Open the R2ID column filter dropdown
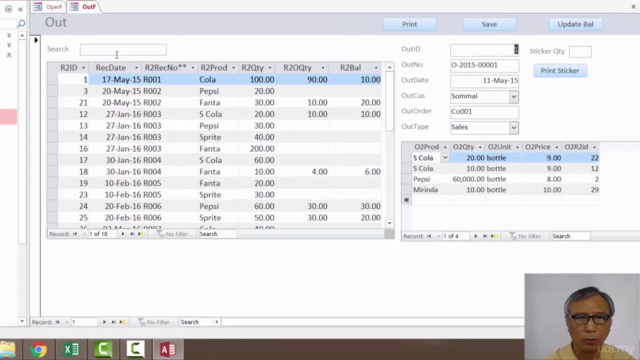Image resolution: width=640 pixels, height=360 pixels. tap(83, 68)
